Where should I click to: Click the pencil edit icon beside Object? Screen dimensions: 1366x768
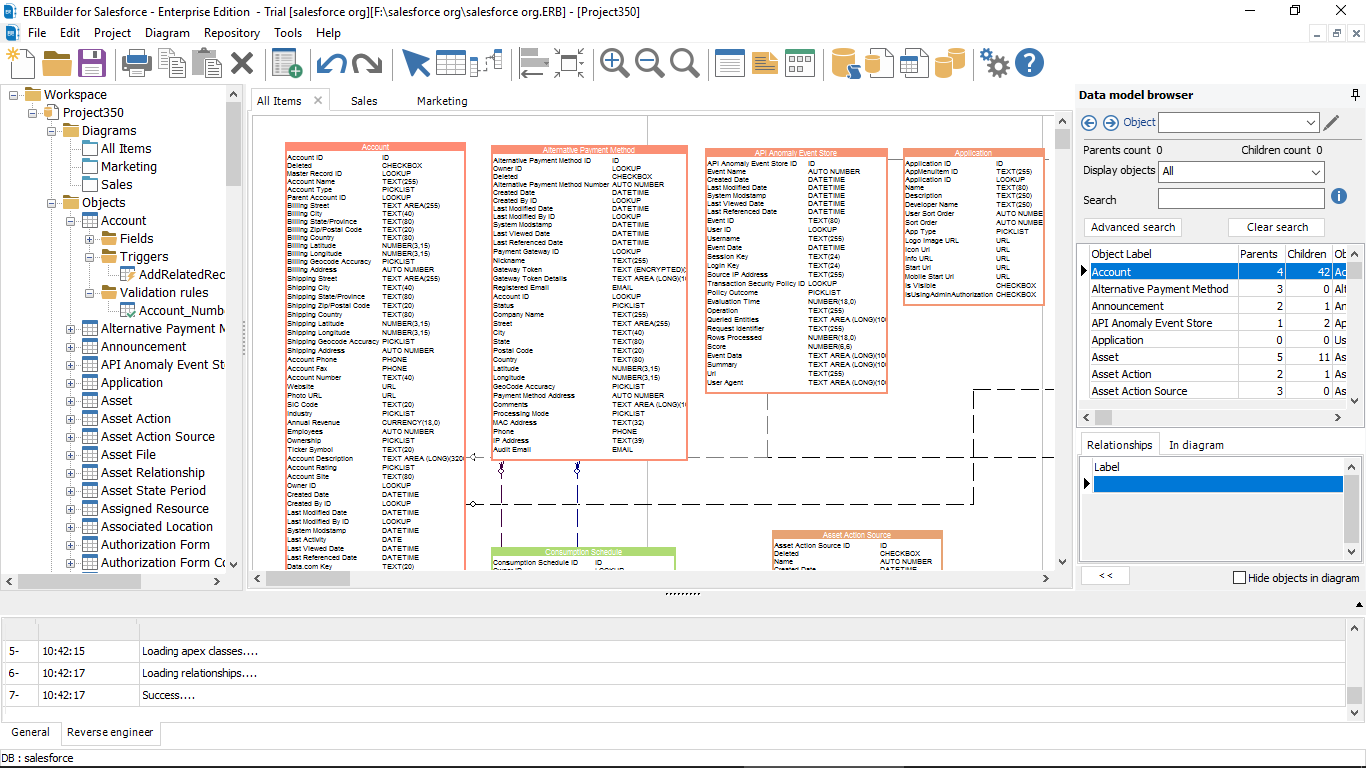click(x=1331, y=123)
